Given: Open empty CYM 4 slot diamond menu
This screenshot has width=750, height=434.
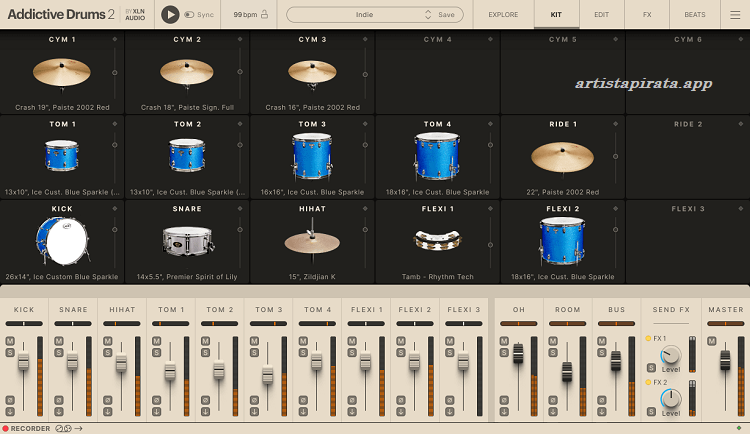Looking at the screenshot, I should click(490, 39).
